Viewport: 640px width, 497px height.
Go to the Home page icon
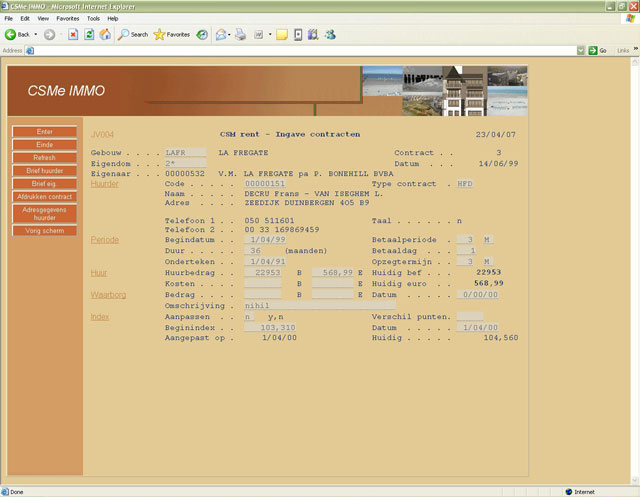(105, 34)
